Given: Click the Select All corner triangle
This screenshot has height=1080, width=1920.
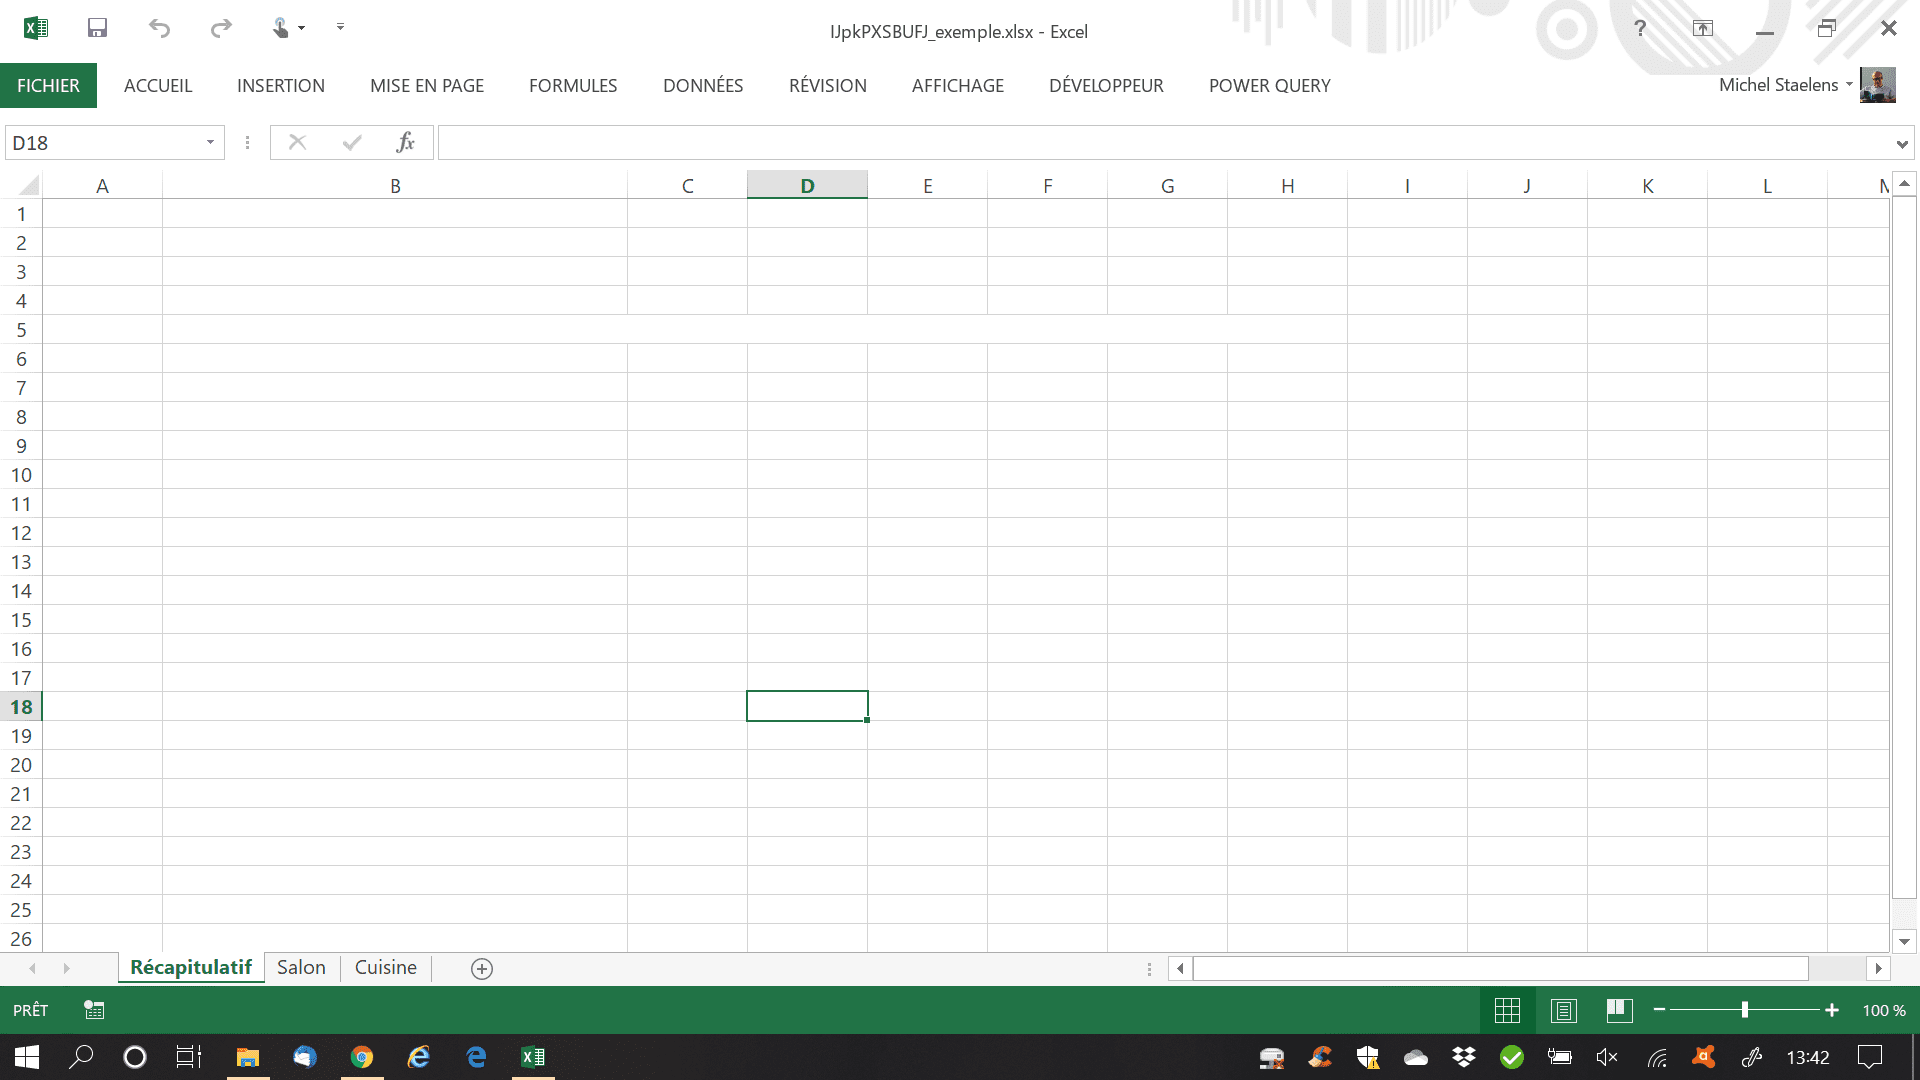Looking at the screenshot, I should pos(29,186).
